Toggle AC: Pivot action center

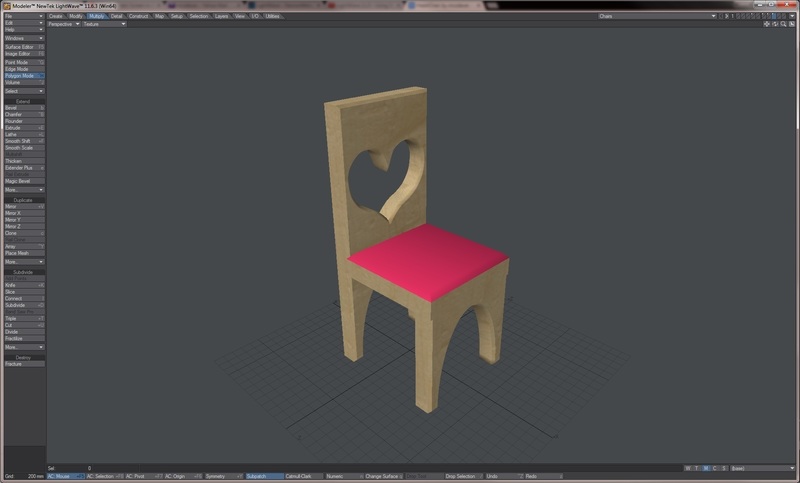tap(144, 476)
